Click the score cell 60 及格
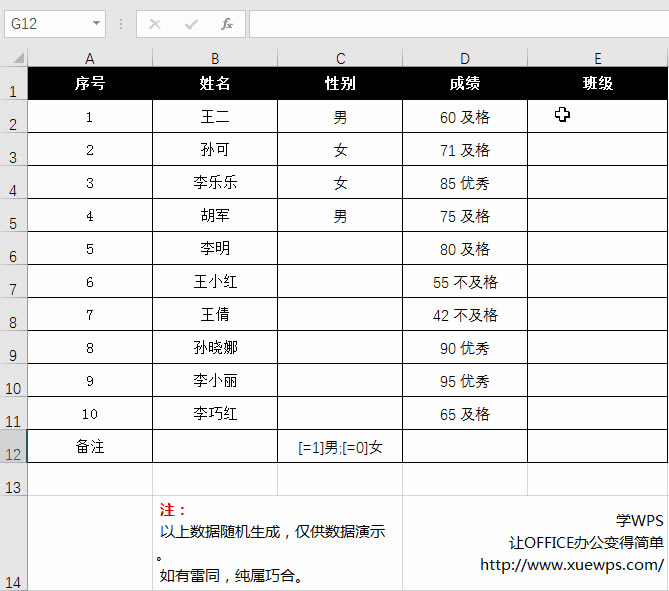The width and height of the screenshot is (669, 591). point(465,116)
